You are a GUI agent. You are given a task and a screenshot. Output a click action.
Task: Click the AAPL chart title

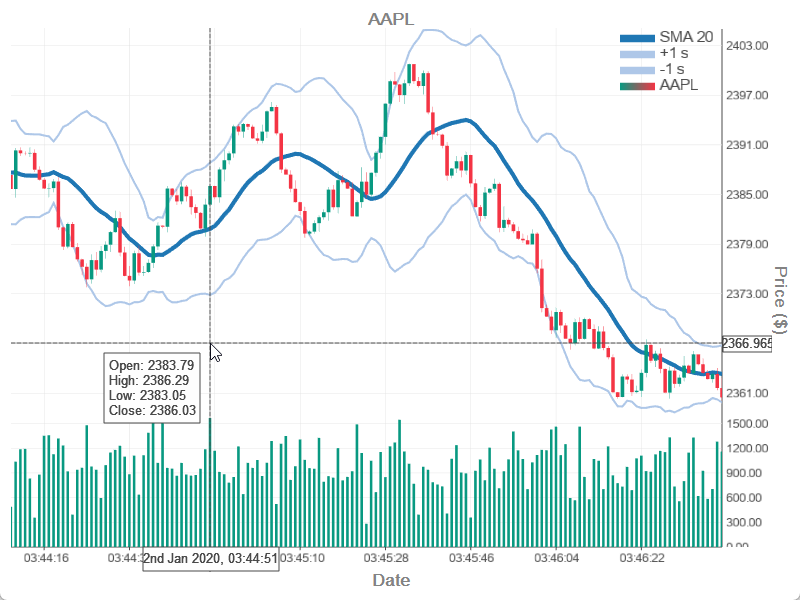pyautogui.click(x=391, y=19)
